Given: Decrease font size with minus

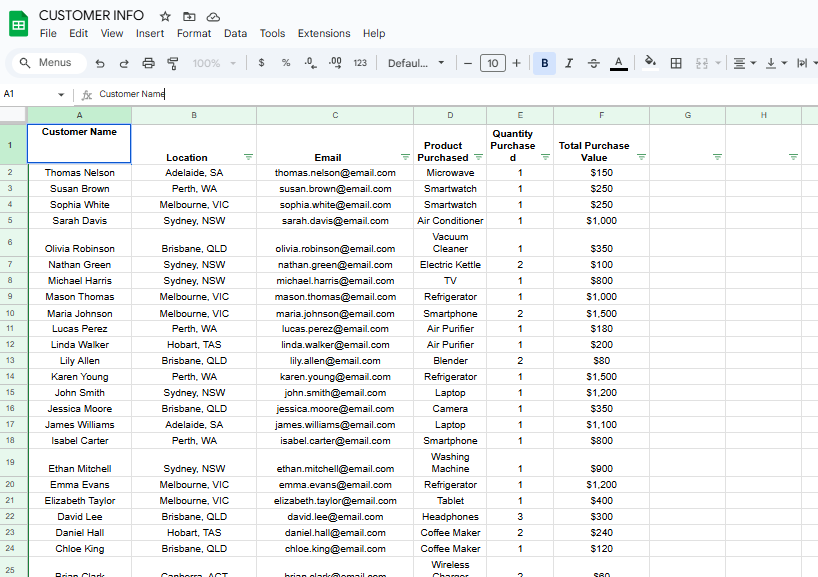Looking at the screenshot, I should coord(468,64).
